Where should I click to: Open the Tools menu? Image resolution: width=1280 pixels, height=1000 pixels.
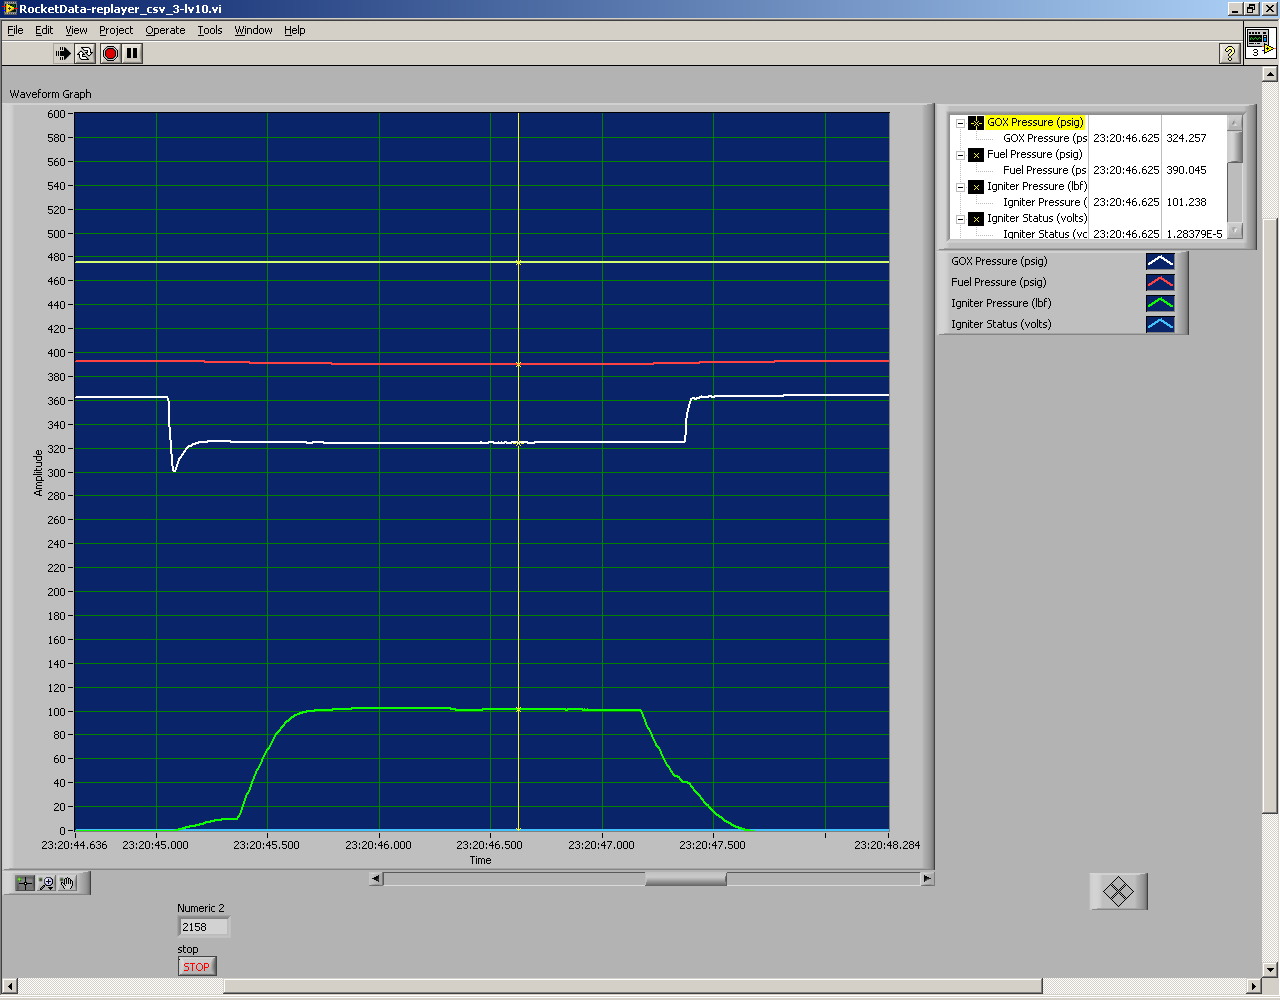tap(209, 30)
